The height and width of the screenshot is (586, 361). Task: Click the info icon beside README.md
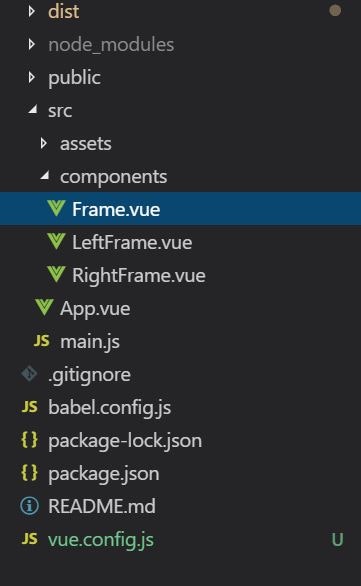[x=30, y=506]
